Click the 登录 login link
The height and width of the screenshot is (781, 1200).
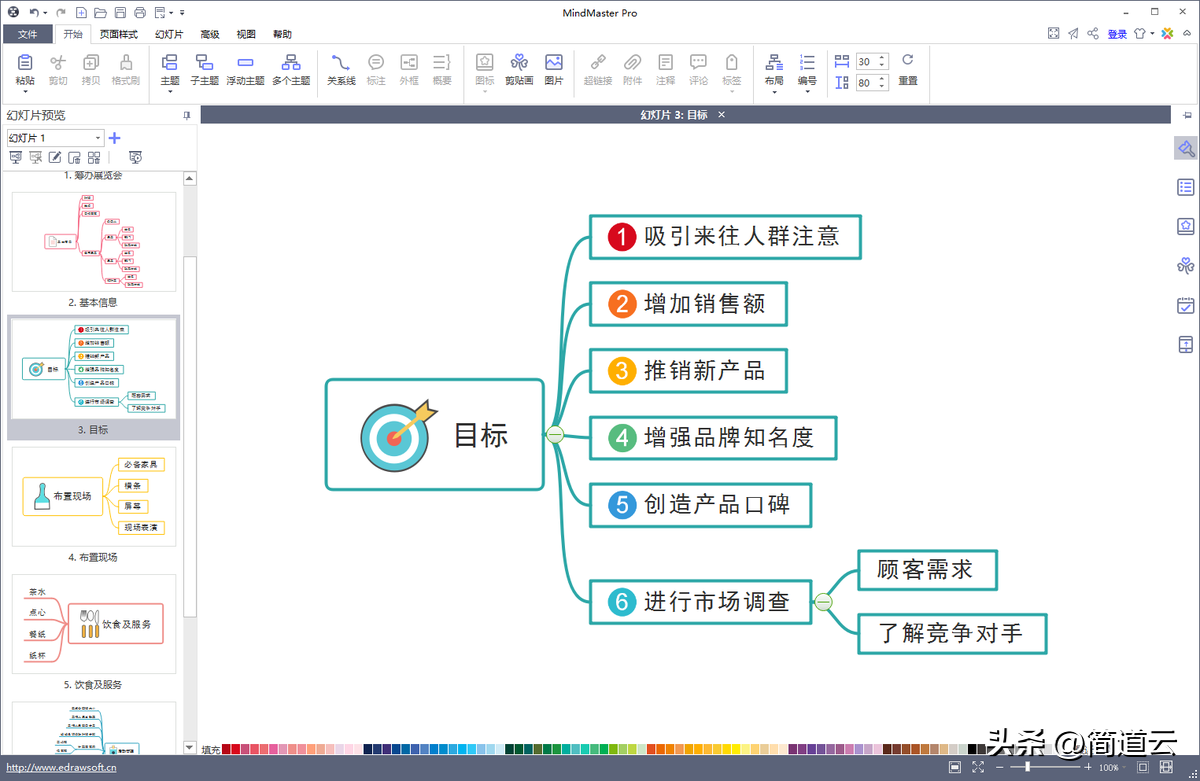click(x=1117, y=34)
